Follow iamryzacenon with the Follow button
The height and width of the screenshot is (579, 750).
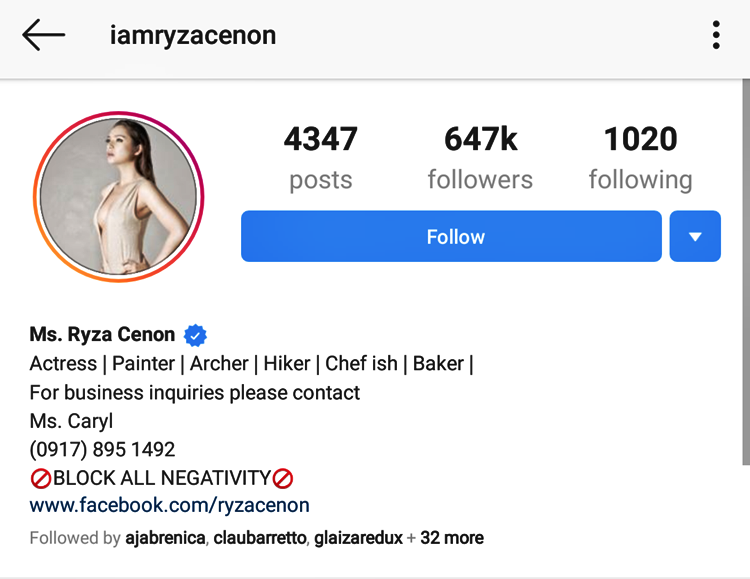coord(451,236)
